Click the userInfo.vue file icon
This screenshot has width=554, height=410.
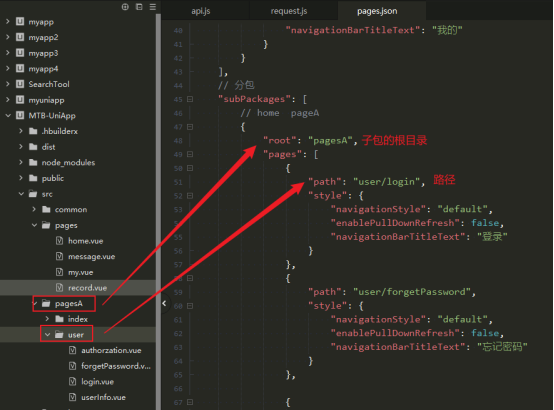click(x=72, y=397)
